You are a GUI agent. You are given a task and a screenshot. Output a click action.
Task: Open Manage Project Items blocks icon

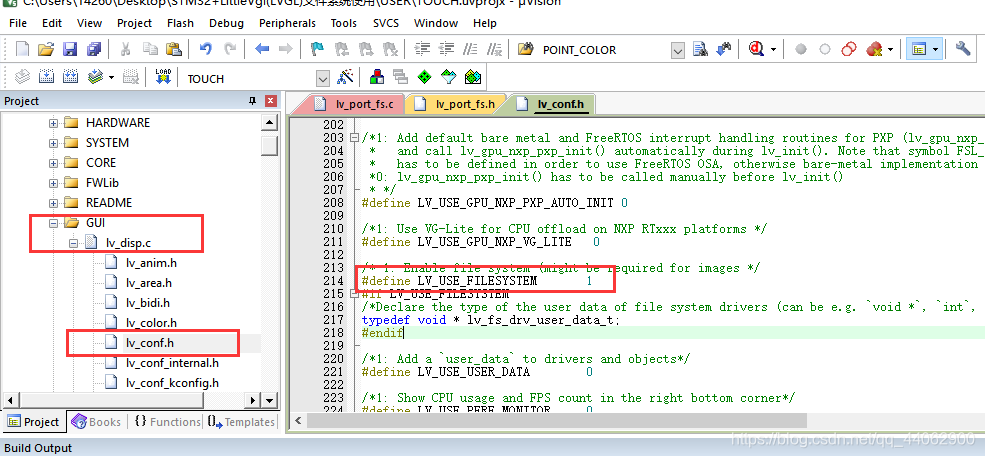[377, 77]
